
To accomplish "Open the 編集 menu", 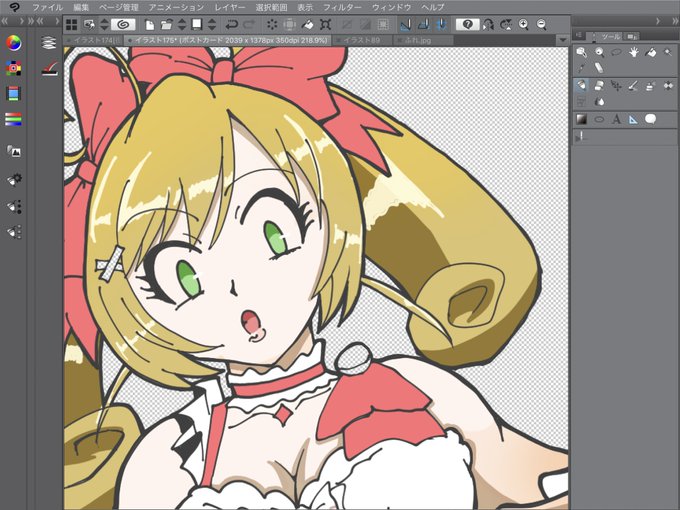I will click(81, 7).
